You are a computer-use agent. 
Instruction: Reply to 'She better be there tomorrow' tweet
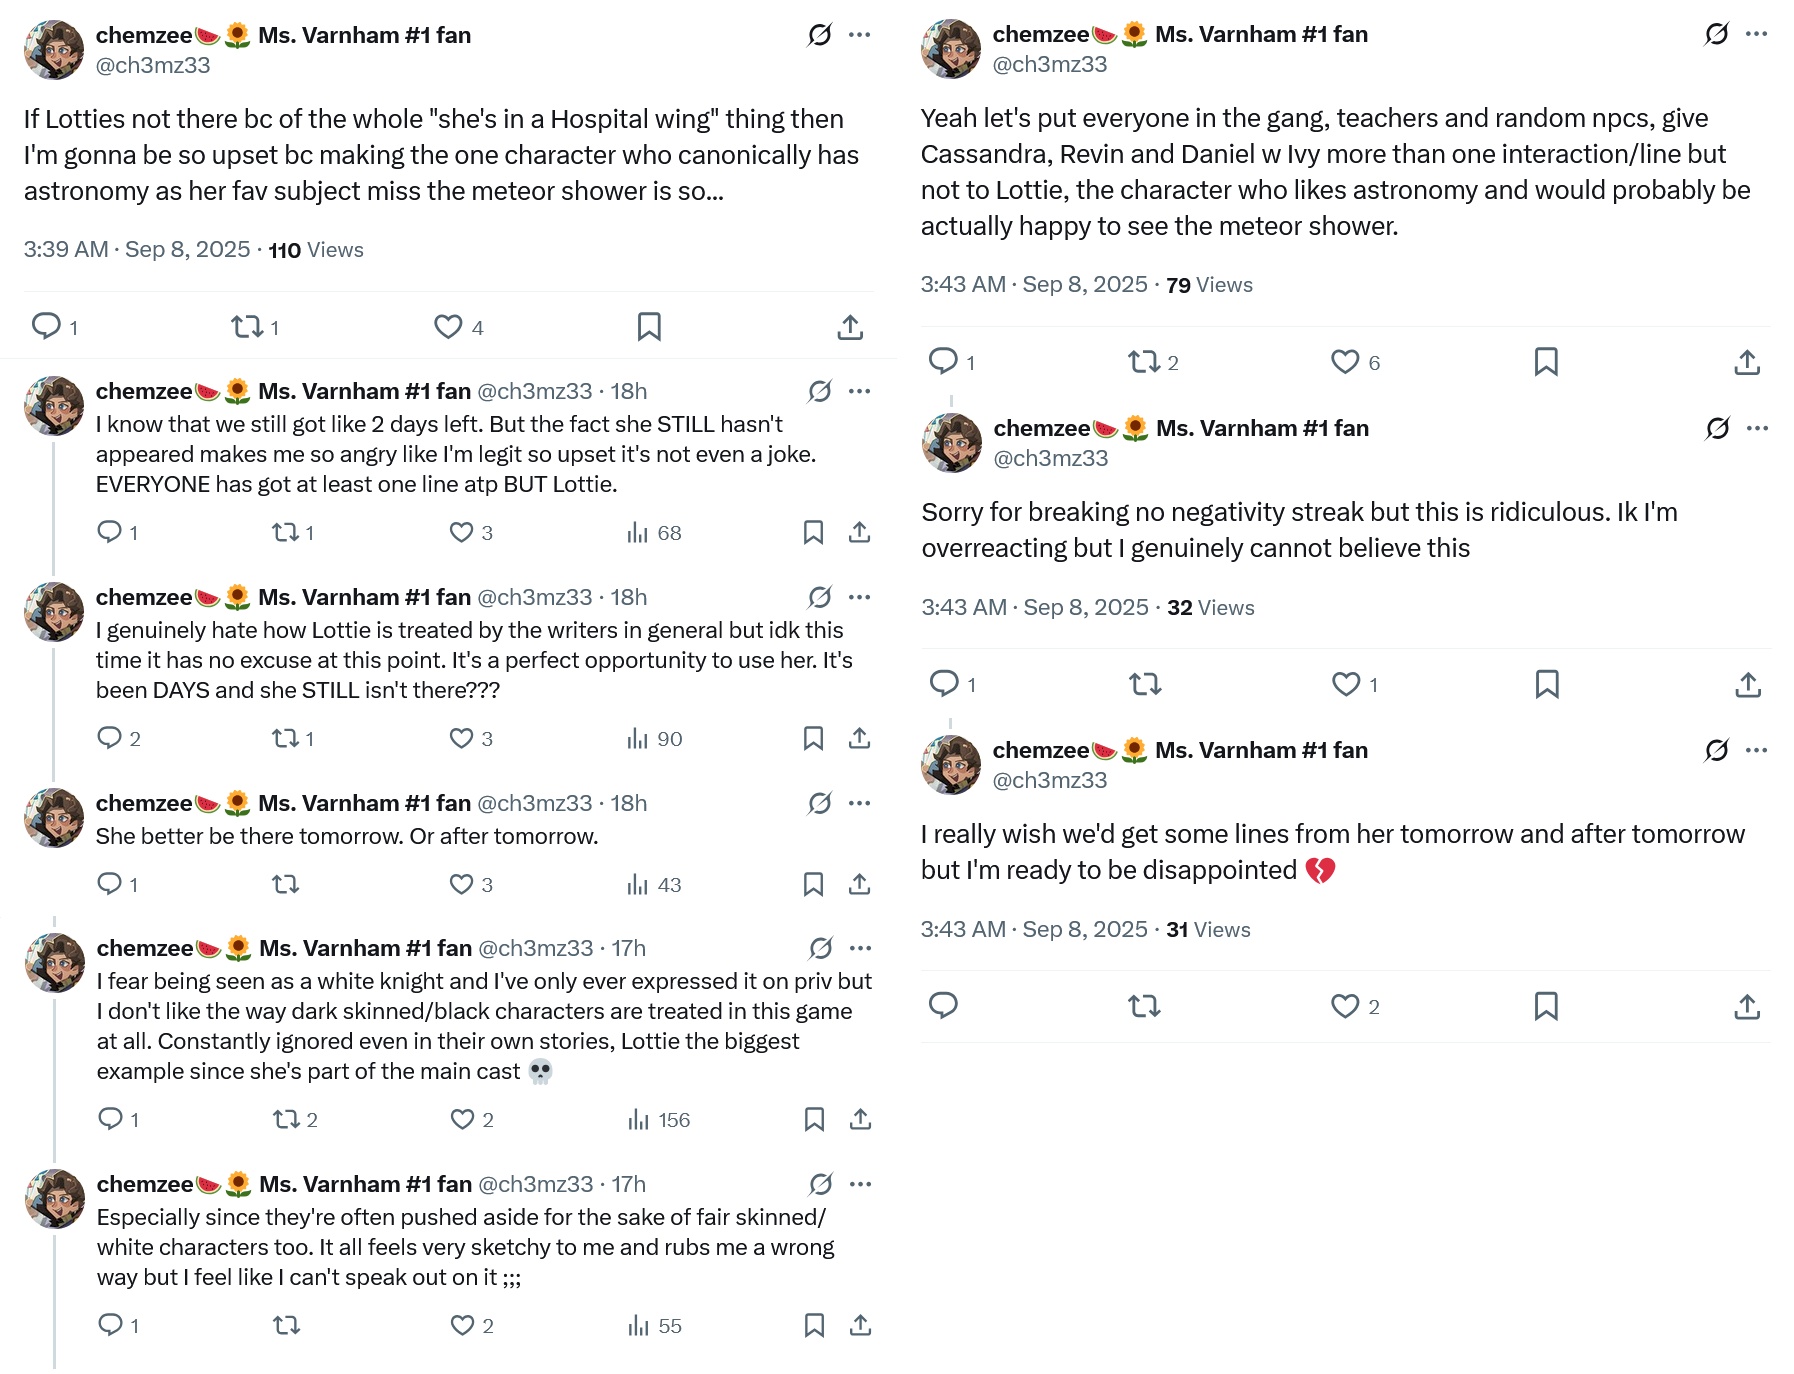coord(117,884)
